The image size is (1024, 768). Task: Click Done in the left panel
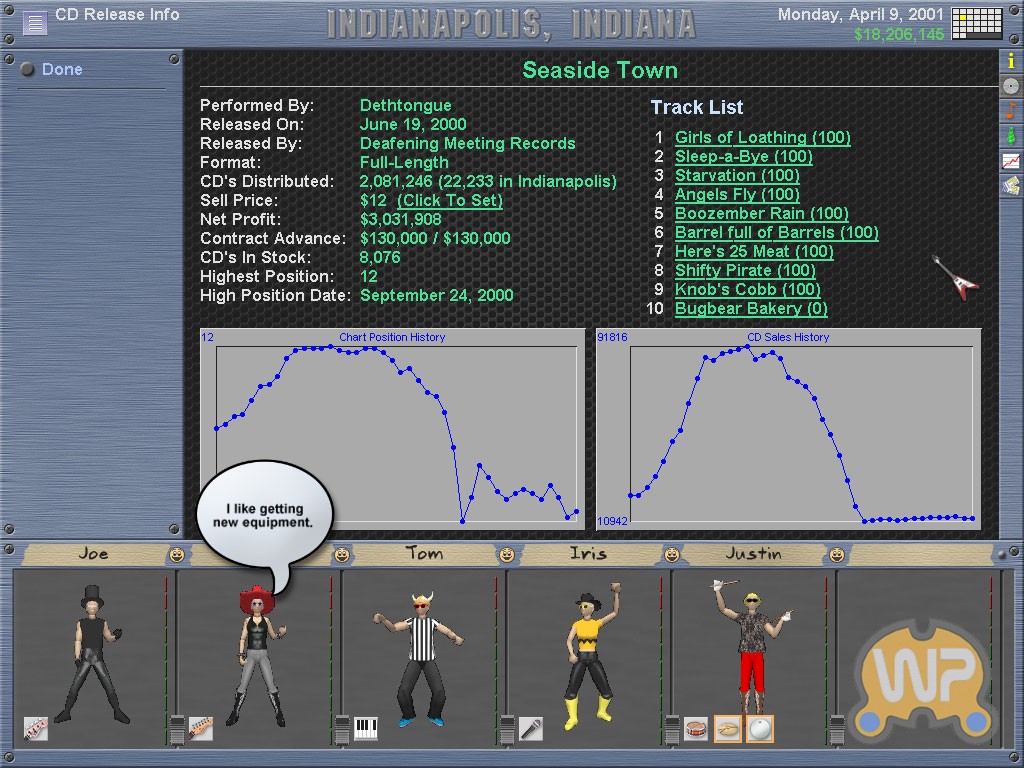pyautogui.click(x=62, y=70)
